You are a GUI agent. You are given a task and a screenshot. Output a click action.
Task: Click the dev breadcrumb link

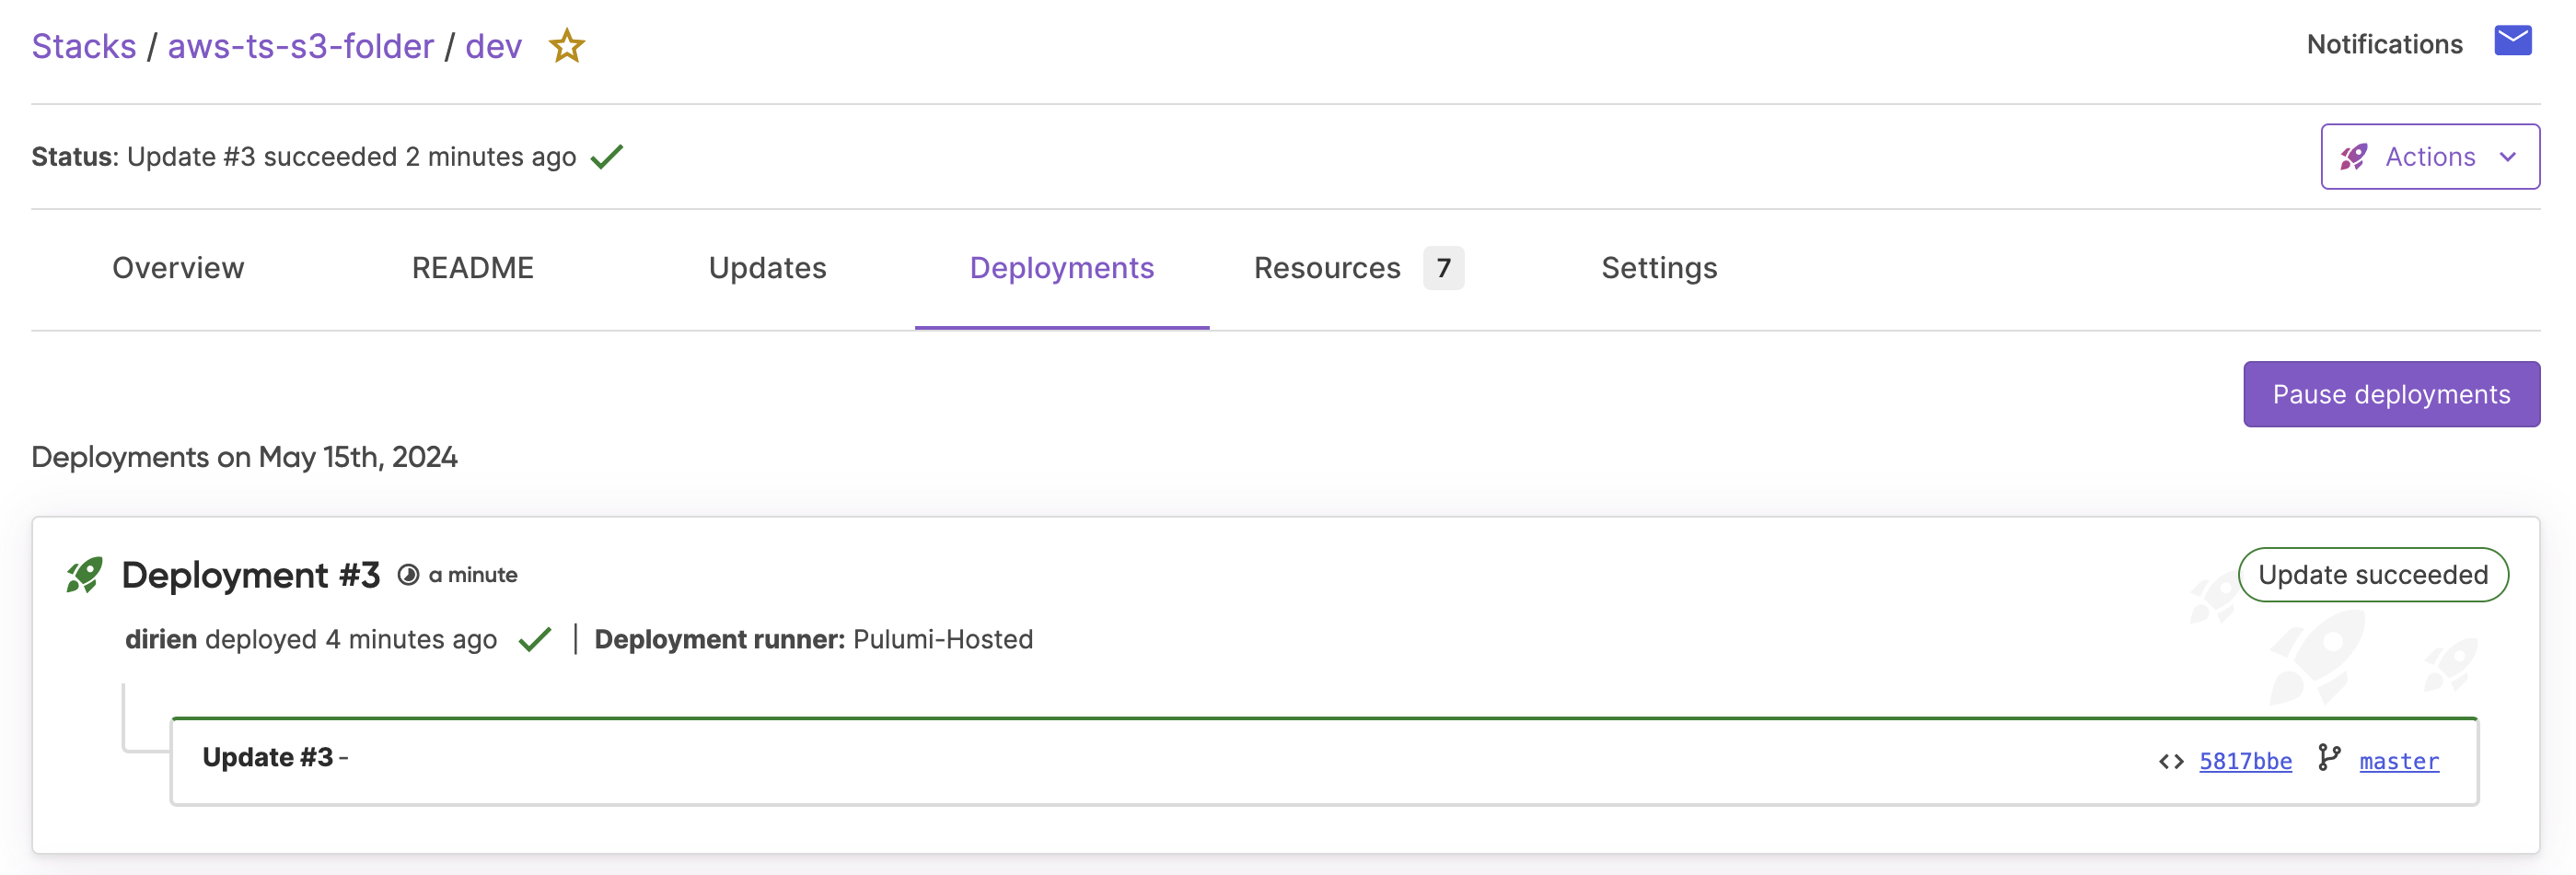(x=494, y=46)
